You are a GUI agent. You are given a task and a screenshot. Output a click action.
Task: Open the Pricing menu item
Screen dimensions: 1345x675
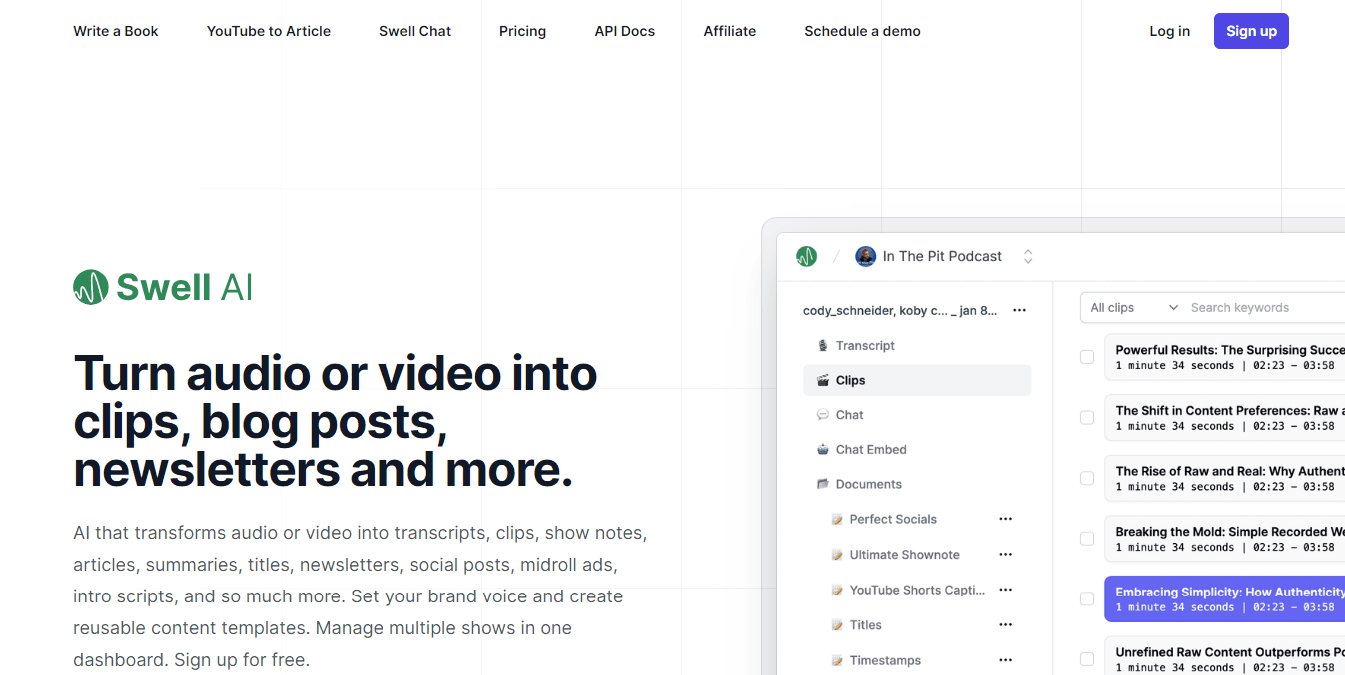pos(522,31)
